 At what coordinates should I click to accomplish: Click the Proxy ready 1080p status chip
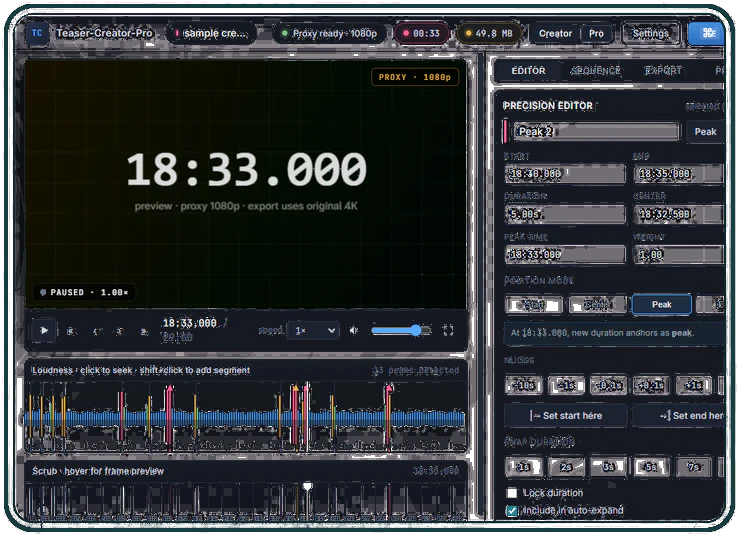[x=330, y=33]
